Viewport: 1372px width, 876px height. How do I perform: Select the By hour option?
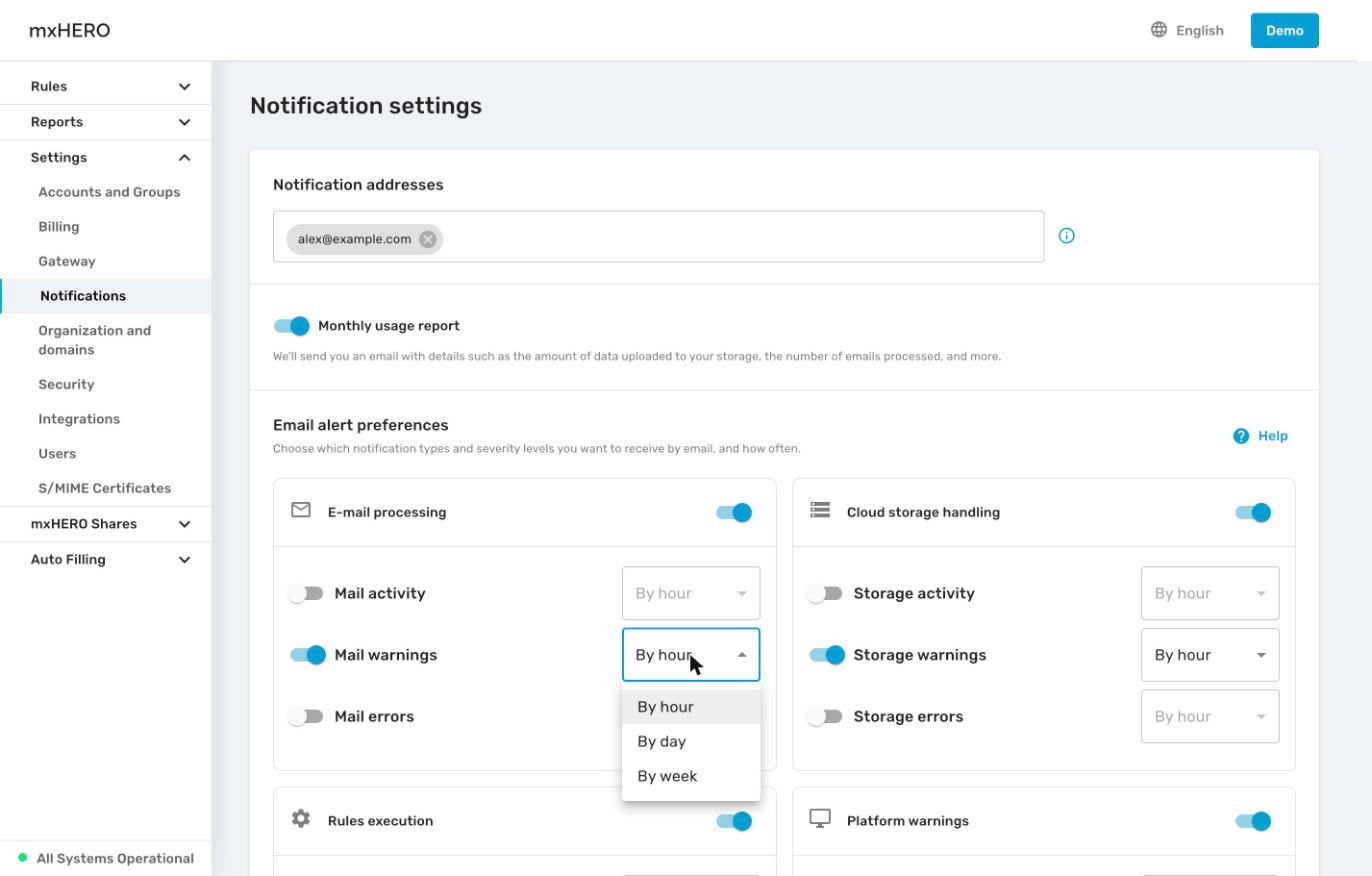691,707
